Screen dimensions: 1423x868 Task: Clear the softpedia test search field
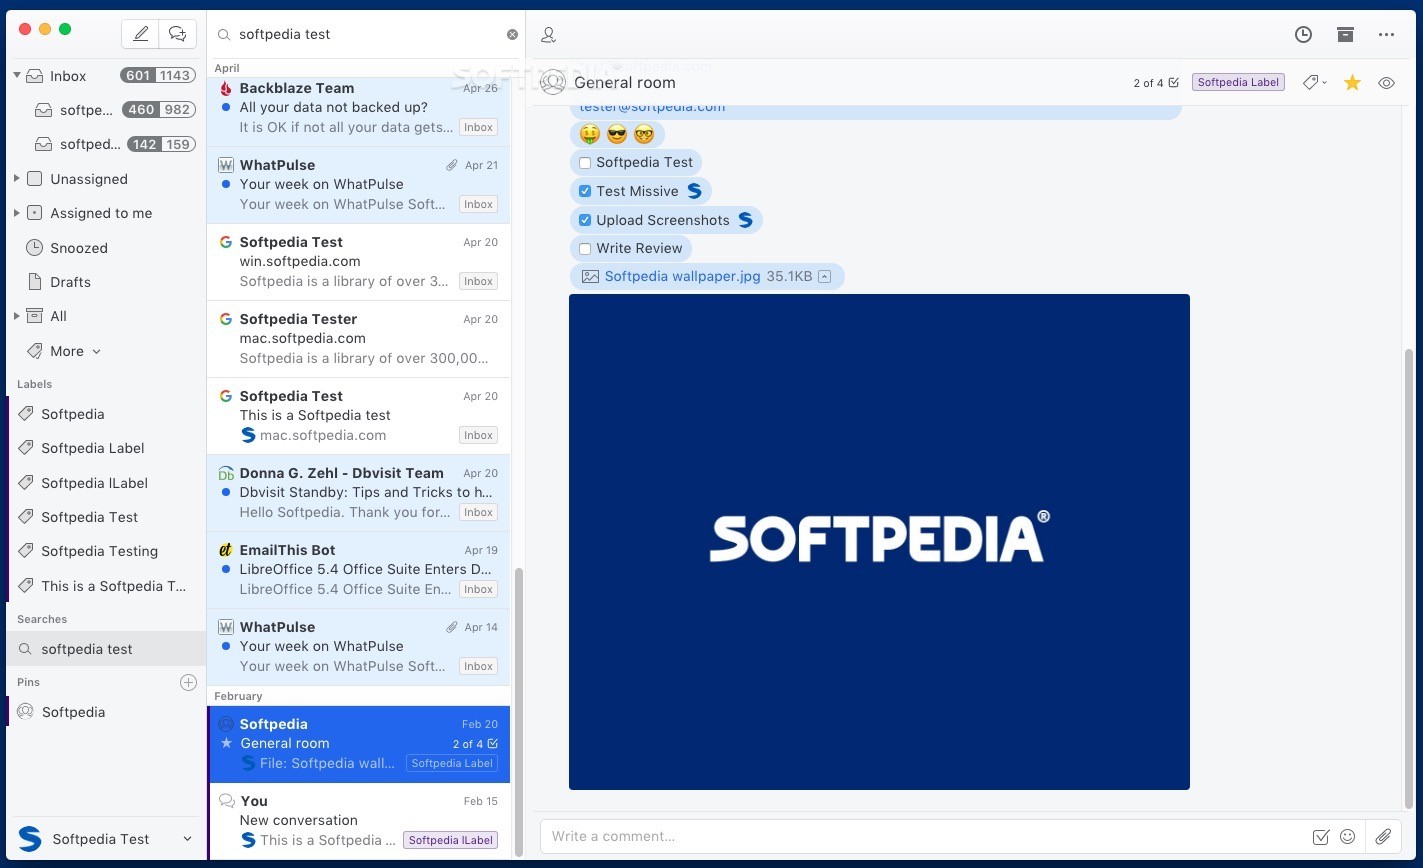(512, 34)
